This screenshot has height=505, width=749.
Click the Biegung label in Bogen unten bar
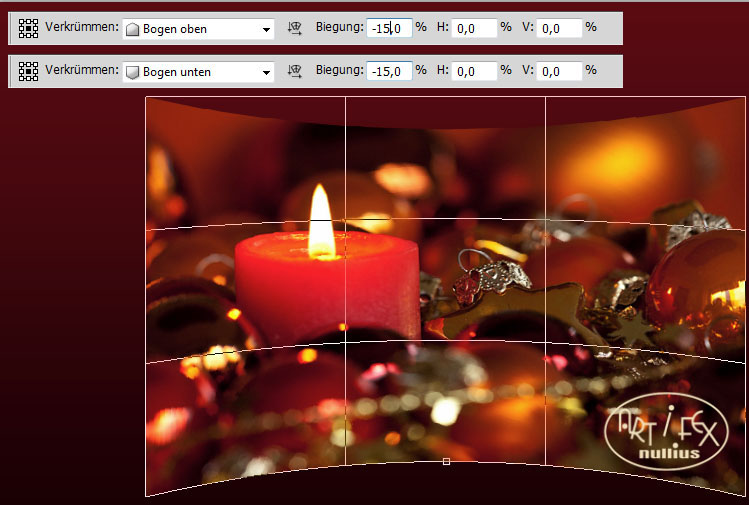pos(340,70)
